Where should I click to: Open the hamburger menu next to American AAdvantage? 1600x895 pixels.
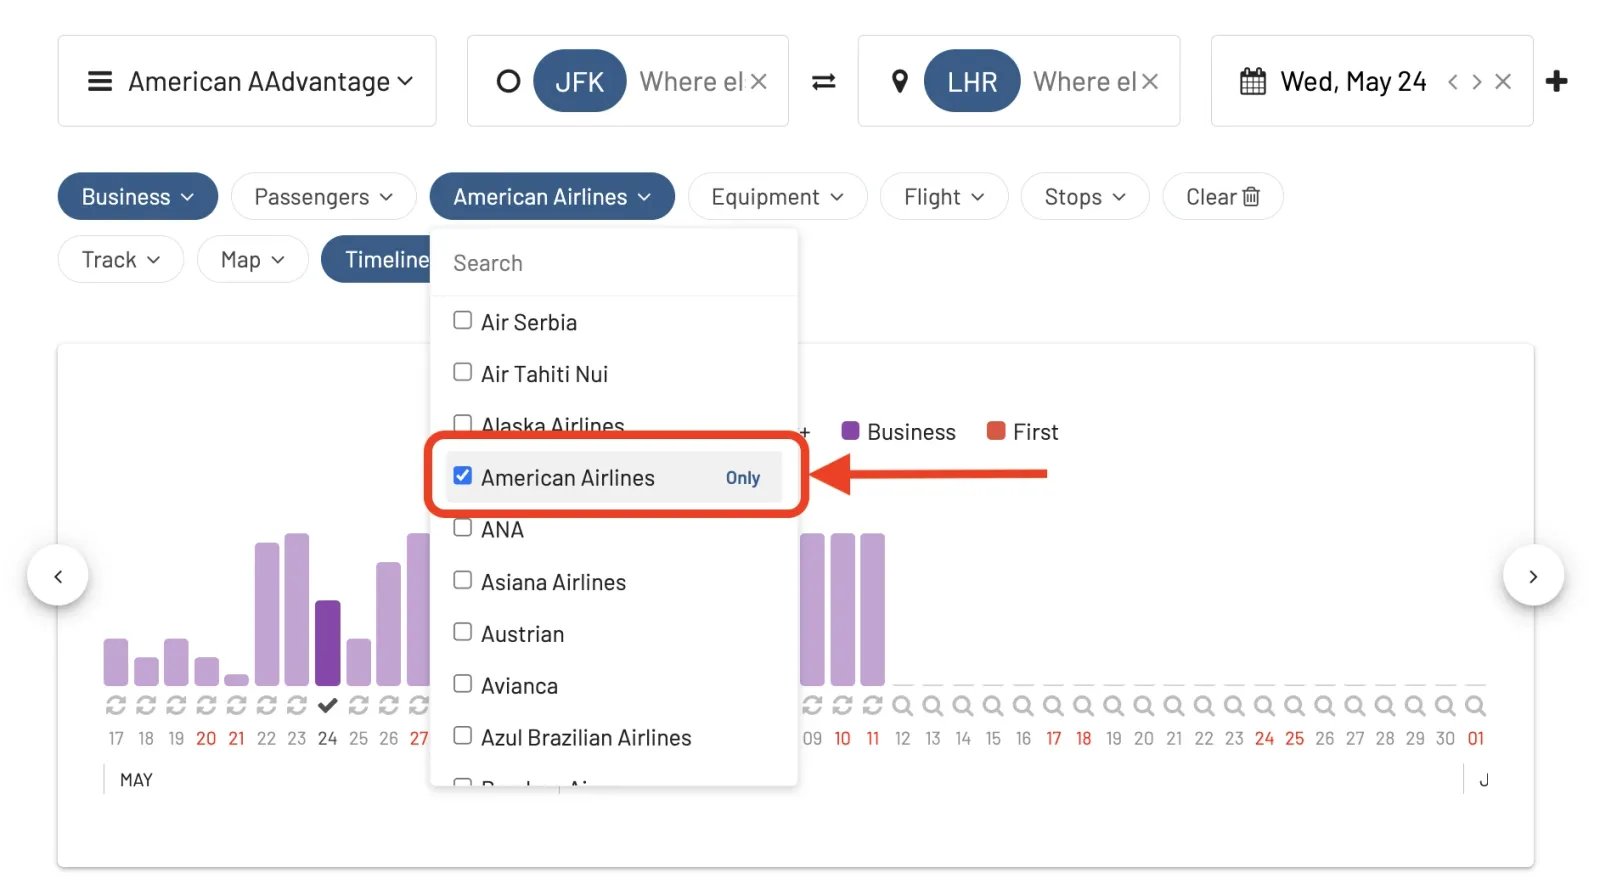(100, 81)
